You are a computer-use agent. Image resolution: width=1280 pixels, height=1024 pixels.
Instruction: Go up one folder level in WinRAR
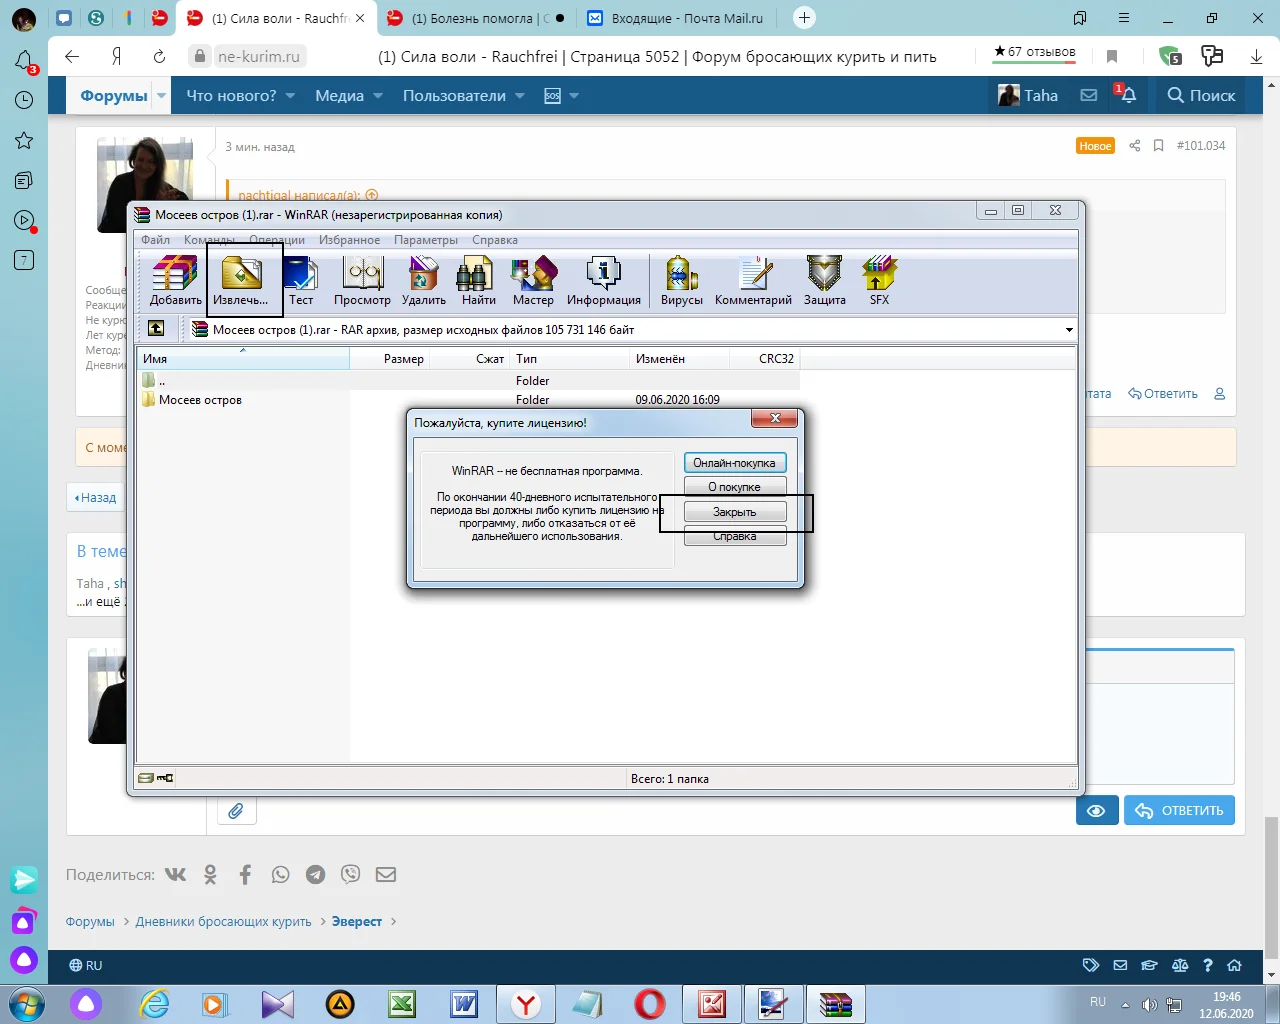[x=156, y=329]
